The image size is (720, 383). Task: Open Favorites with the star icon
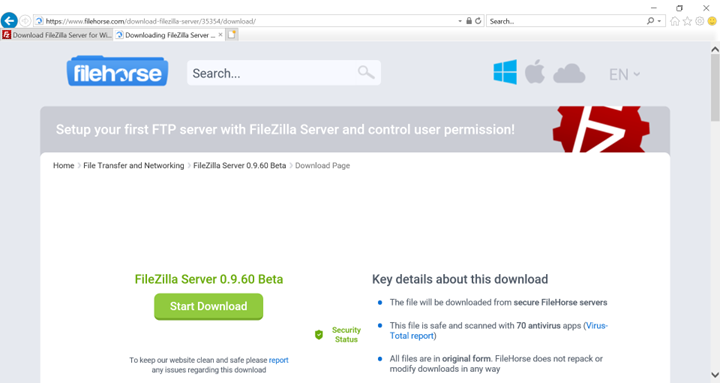[x=687, y=21]
